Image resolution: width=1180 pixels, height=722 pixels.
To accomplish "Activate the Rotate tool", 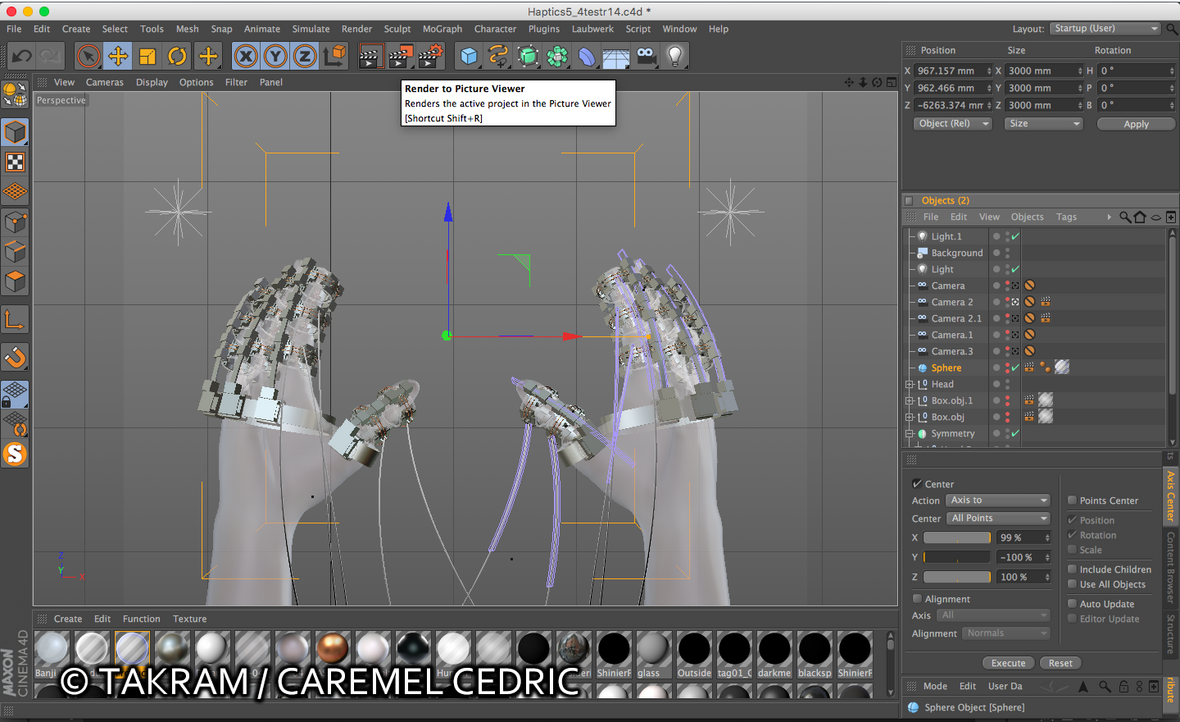I will [x=177, y=56].
